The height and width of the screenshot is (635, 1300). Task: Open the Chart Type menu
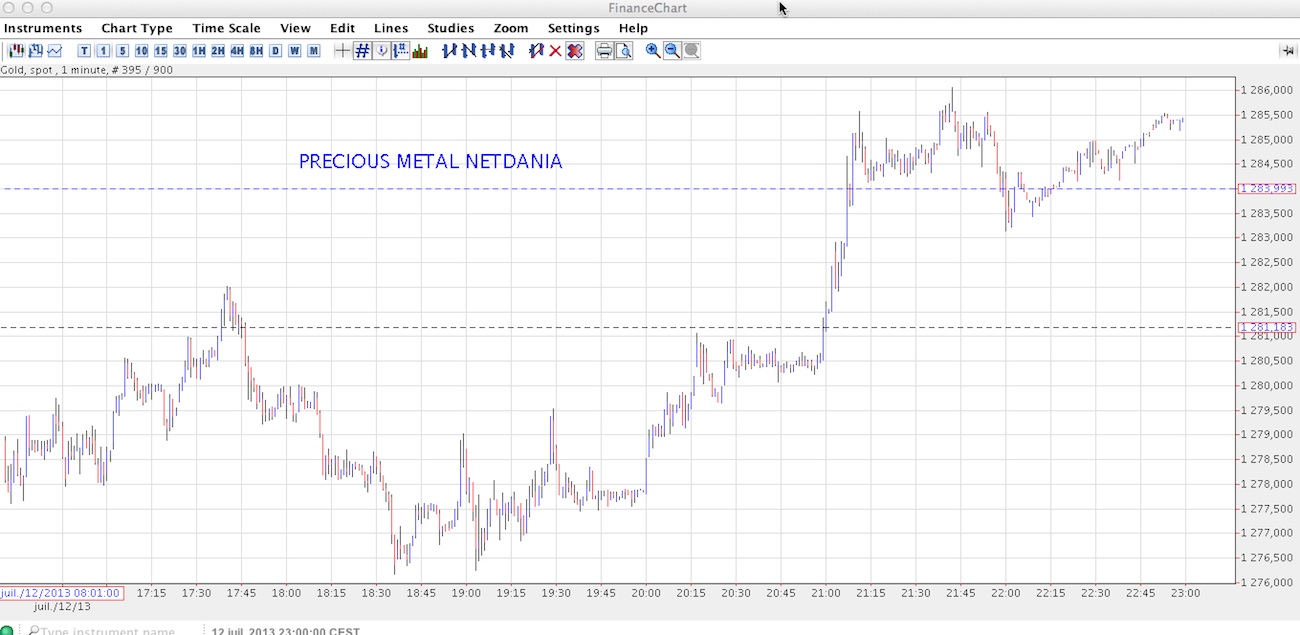pyautogui.click(x=137, y=28)
